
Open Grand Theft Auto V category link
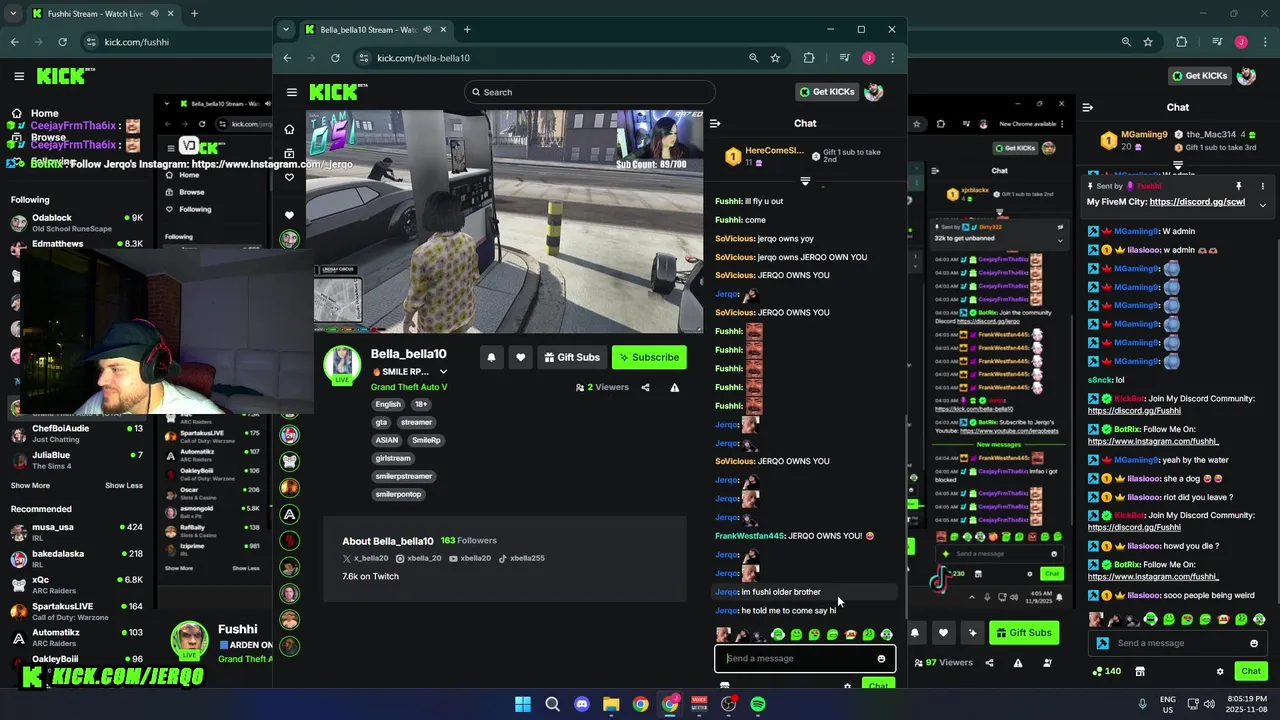409,387
